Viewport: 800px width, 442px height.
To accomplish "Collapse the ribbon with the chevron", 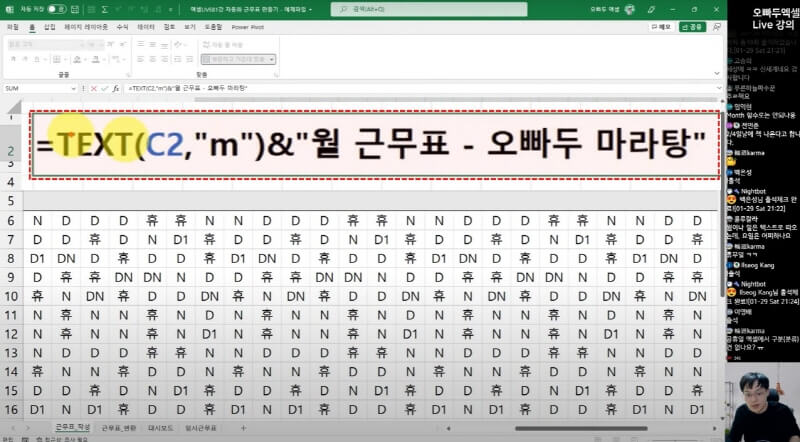I will point(717,74).
